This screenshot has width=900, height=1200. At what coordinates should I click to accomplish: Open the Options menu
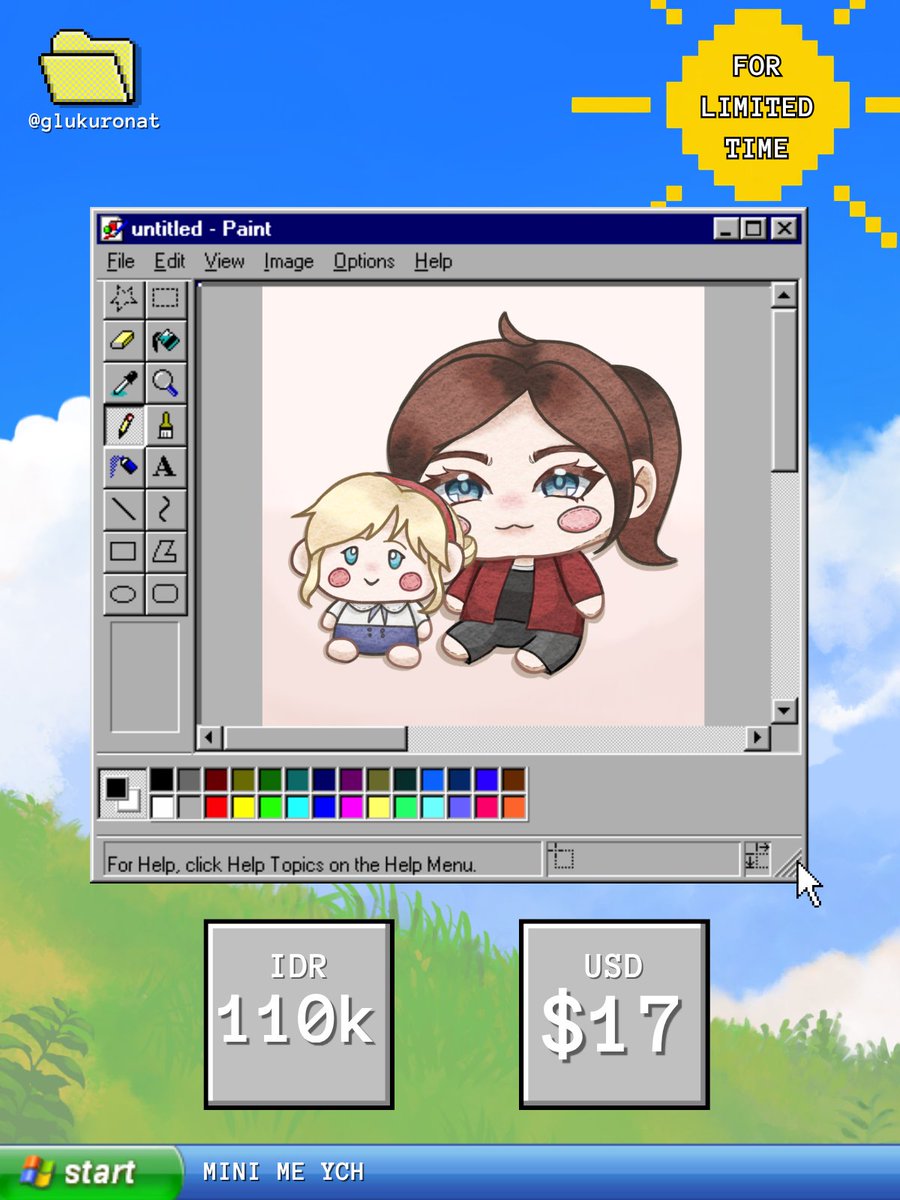(364, 262)
